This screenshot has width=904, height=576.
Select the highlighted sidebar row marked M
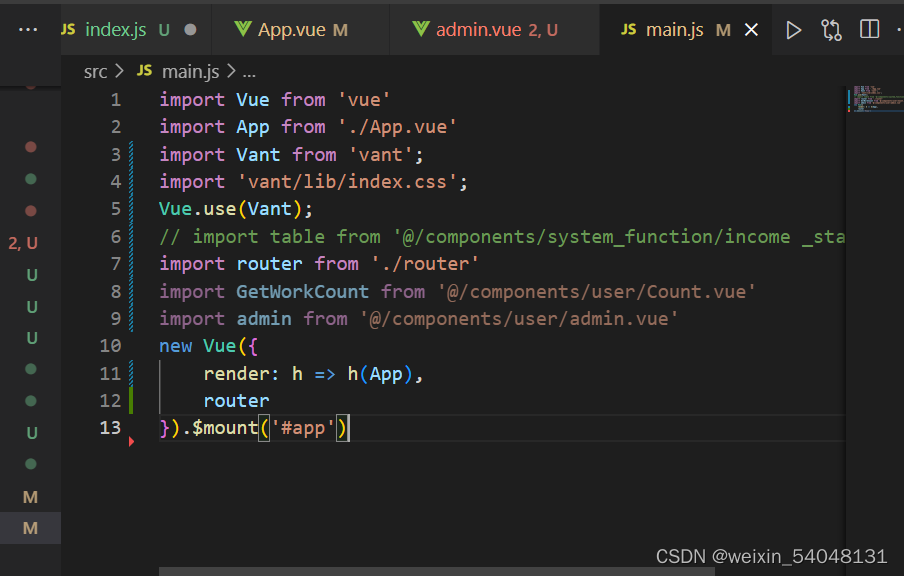(30, 528)
